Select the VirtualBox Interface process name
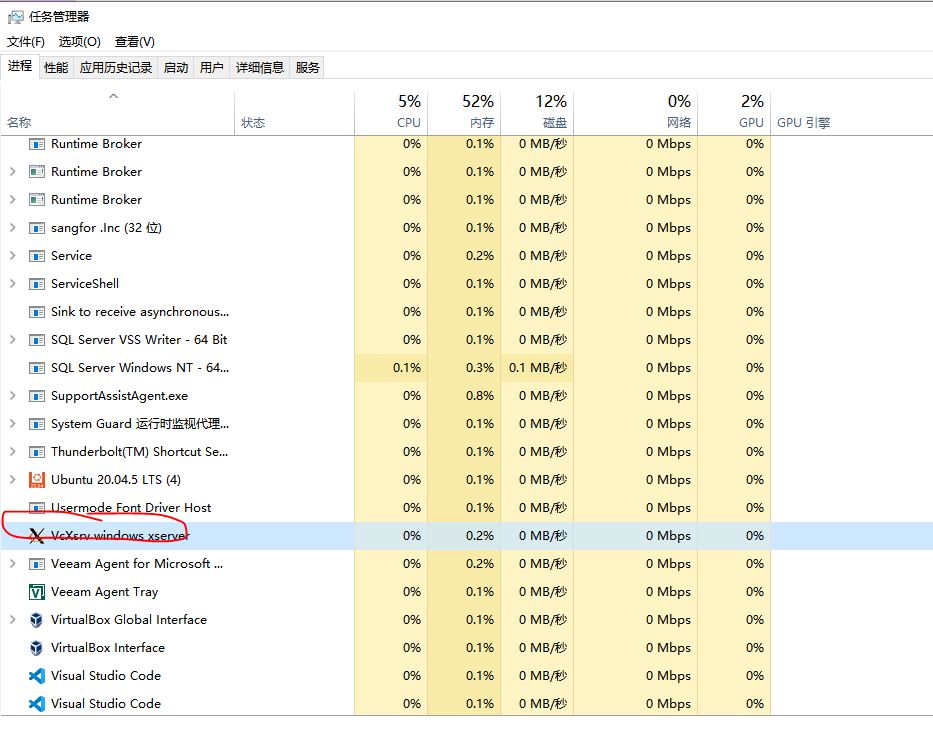Image resolution: width=933 pixels, height=729 pixels. click(x=108, y=647)
